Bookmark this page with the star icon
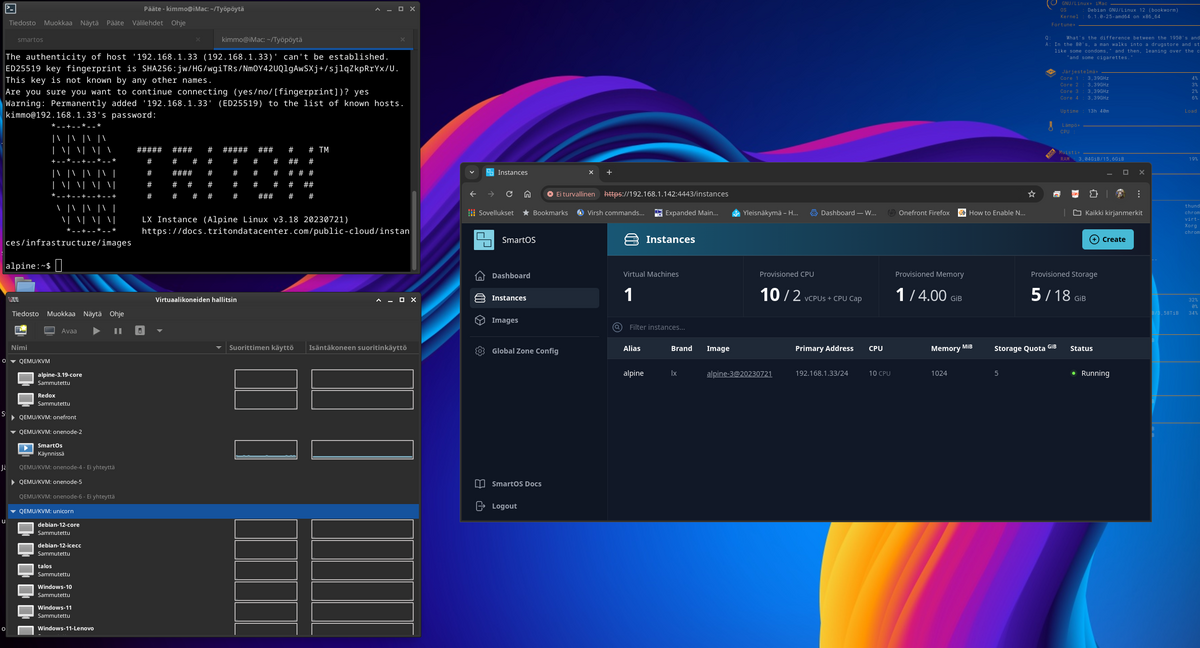 (1031, 194)
